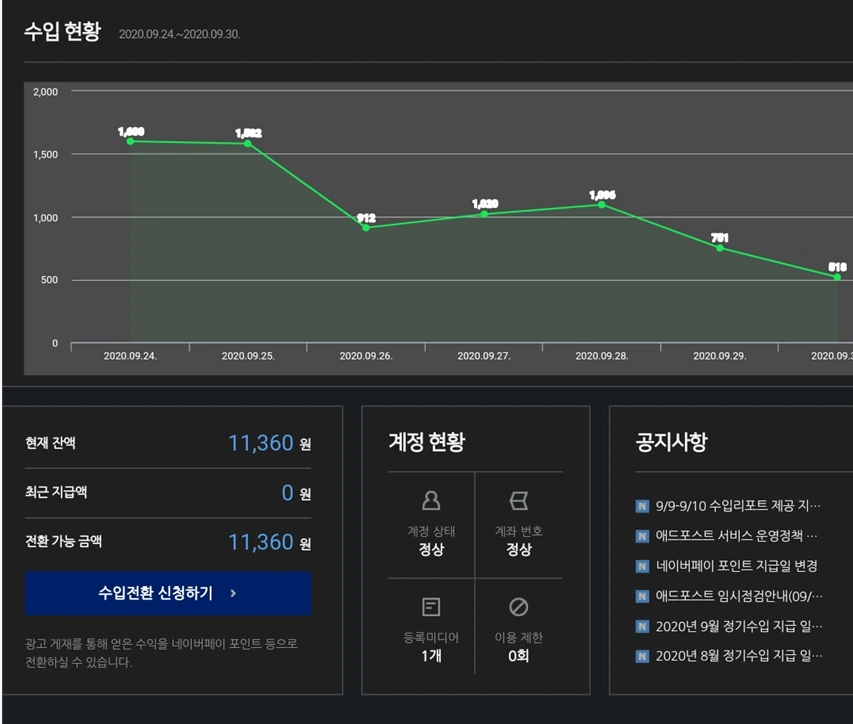Click the N badge on 2020년 9월 정기수입 notice
This screenshot has height=724, width=853.
641,623
